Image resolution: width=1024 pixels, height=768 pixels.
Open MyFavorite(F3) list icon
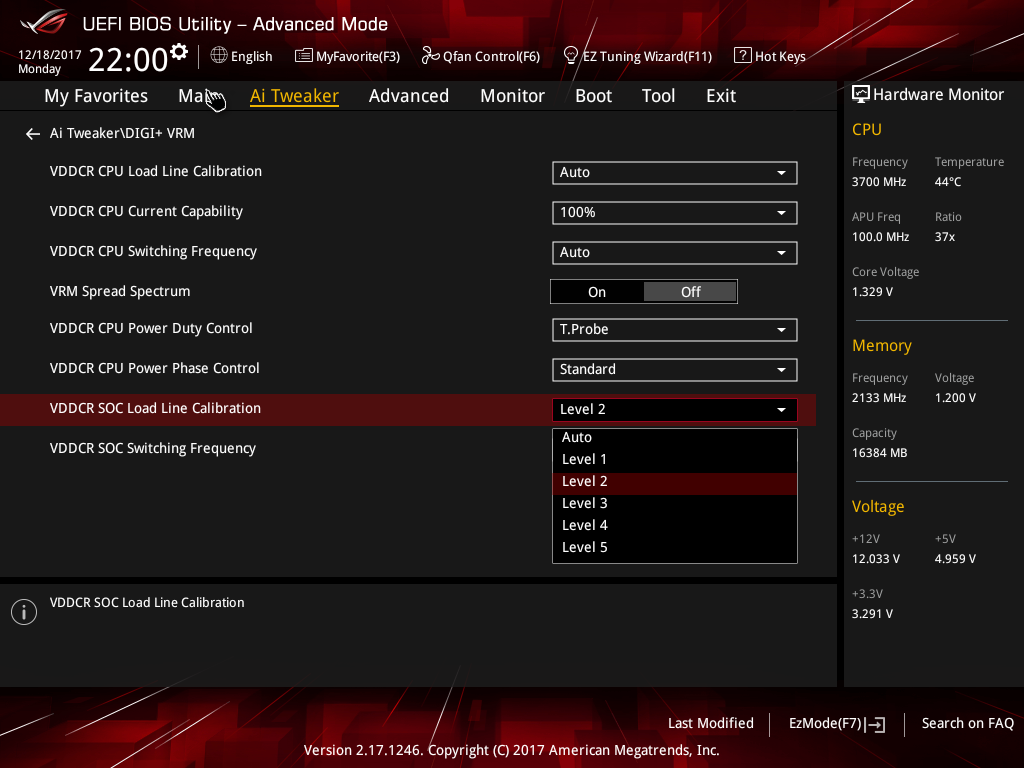pyautogui.click(x=304, y=56)
